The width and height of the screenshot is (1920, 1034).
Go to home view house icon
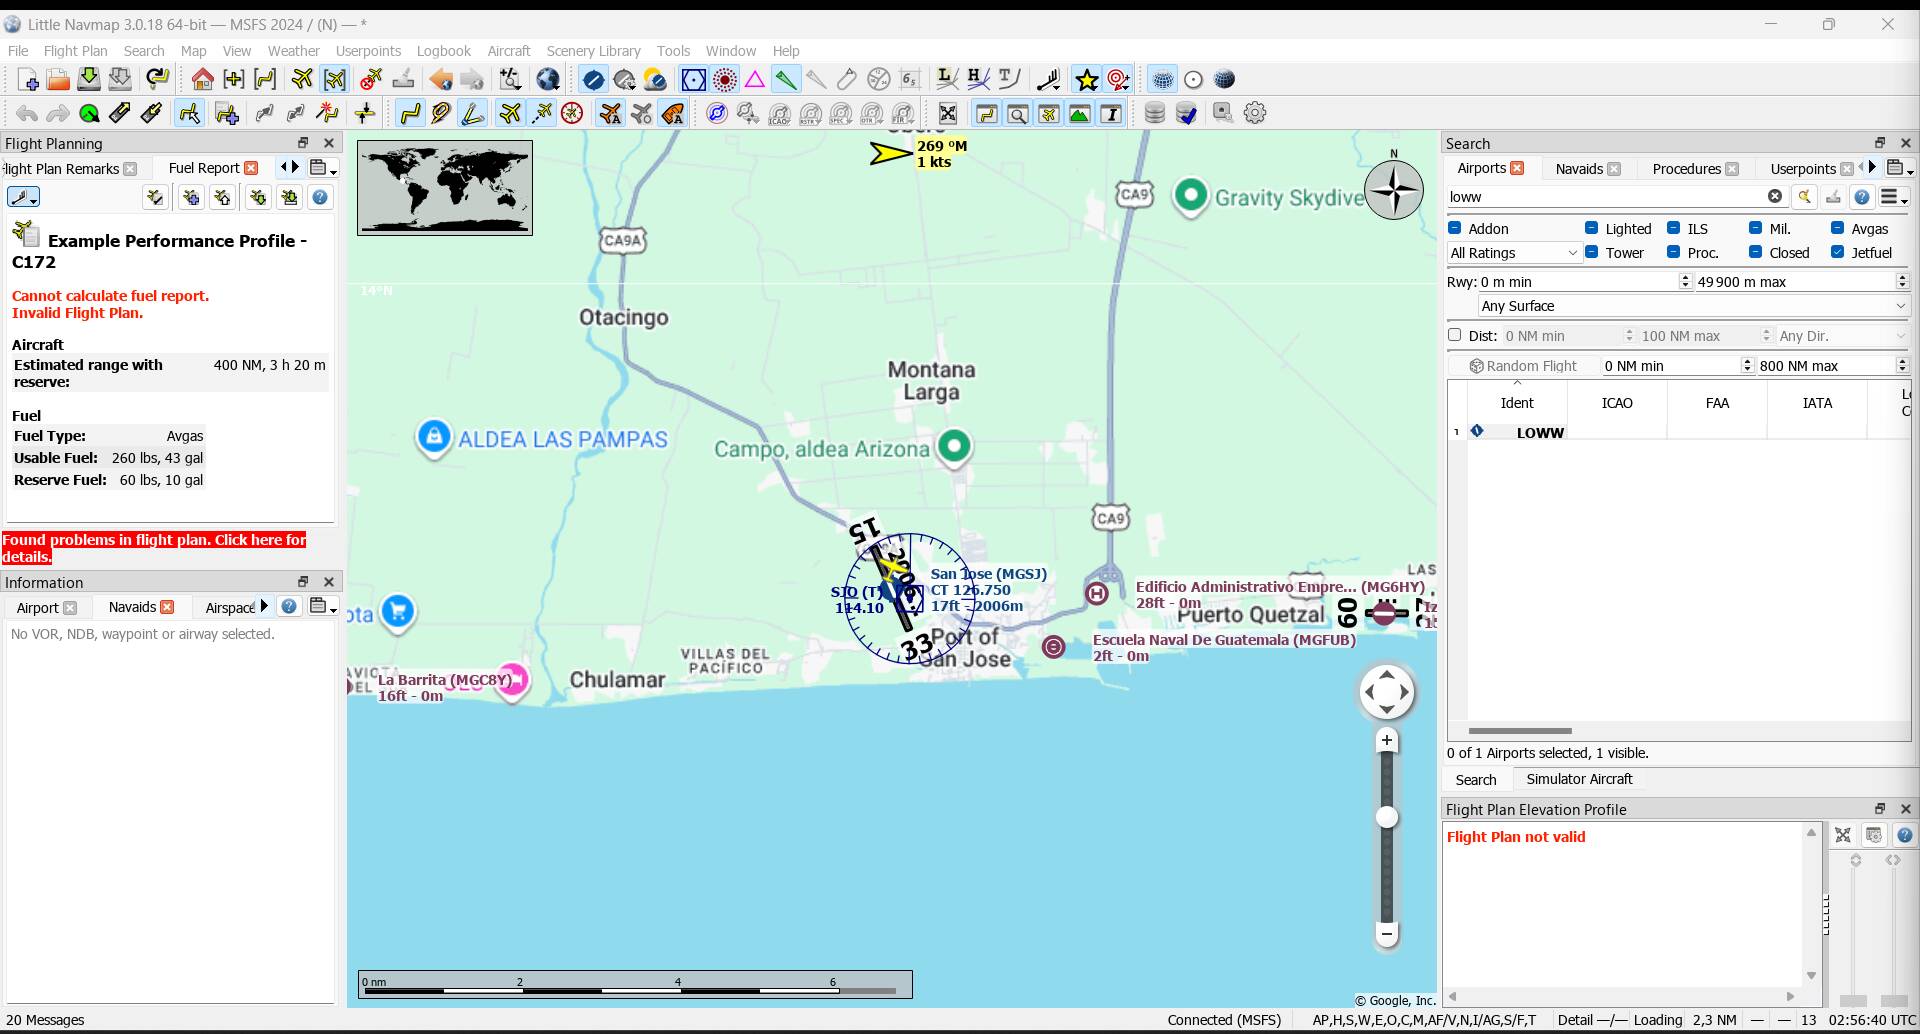[x=203, y=80]
